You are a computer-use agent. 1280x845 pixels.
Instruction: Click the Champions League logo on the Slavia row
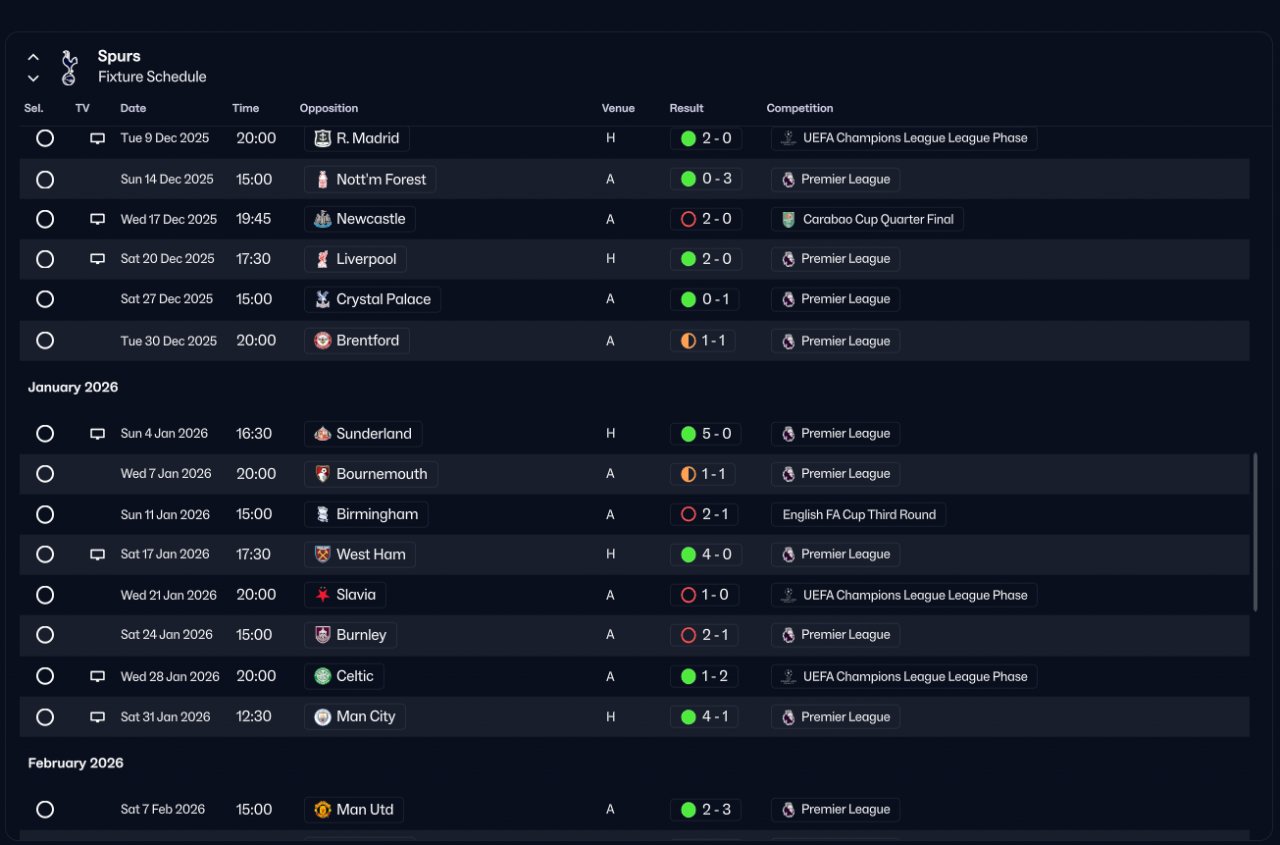click(x=788, y=595)
